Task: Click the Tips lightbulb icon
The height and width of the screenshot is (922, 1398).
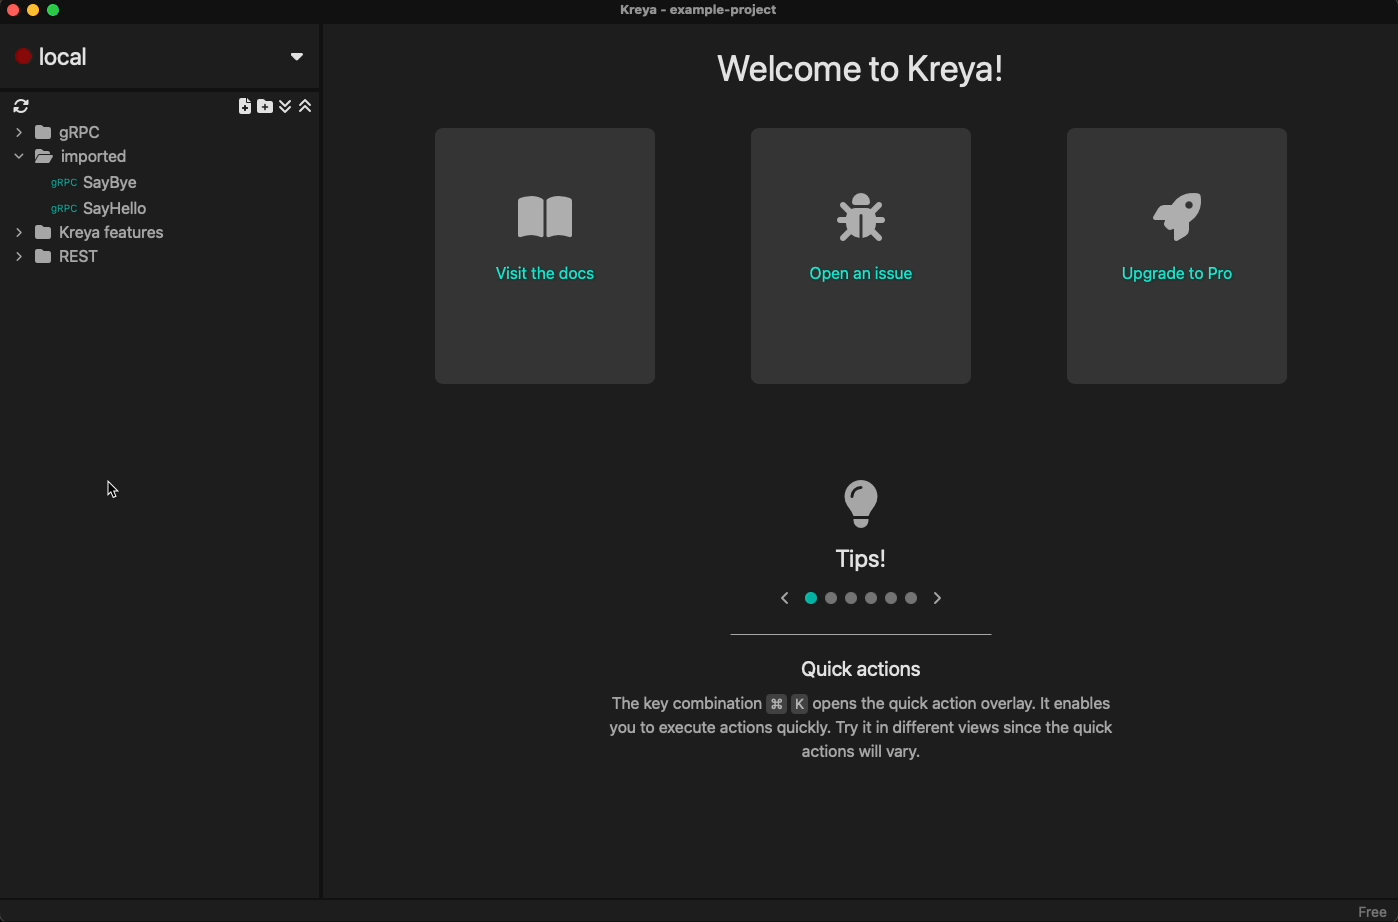Action: pyautogui.click(x=861, y=503)
